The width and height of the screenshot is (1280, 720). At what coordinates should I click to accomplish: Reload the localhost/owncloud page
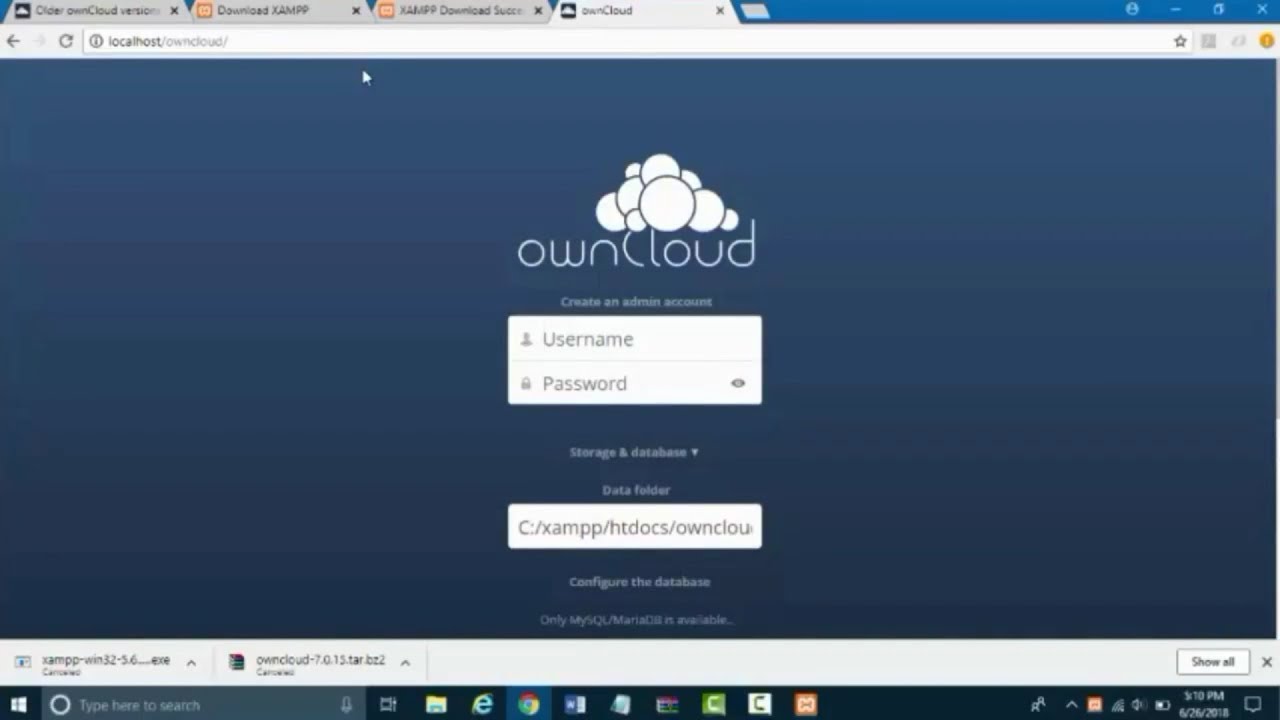point(66,41)
